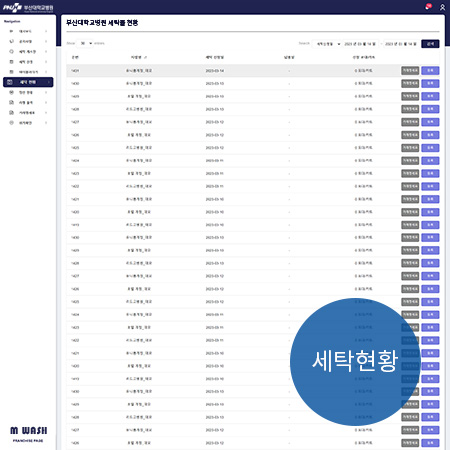Screen dimensions: 450x450
Task: Expand chevron of highlighted 세탁 현황 item
Action: pyautogui.click(x=49, y=82)
